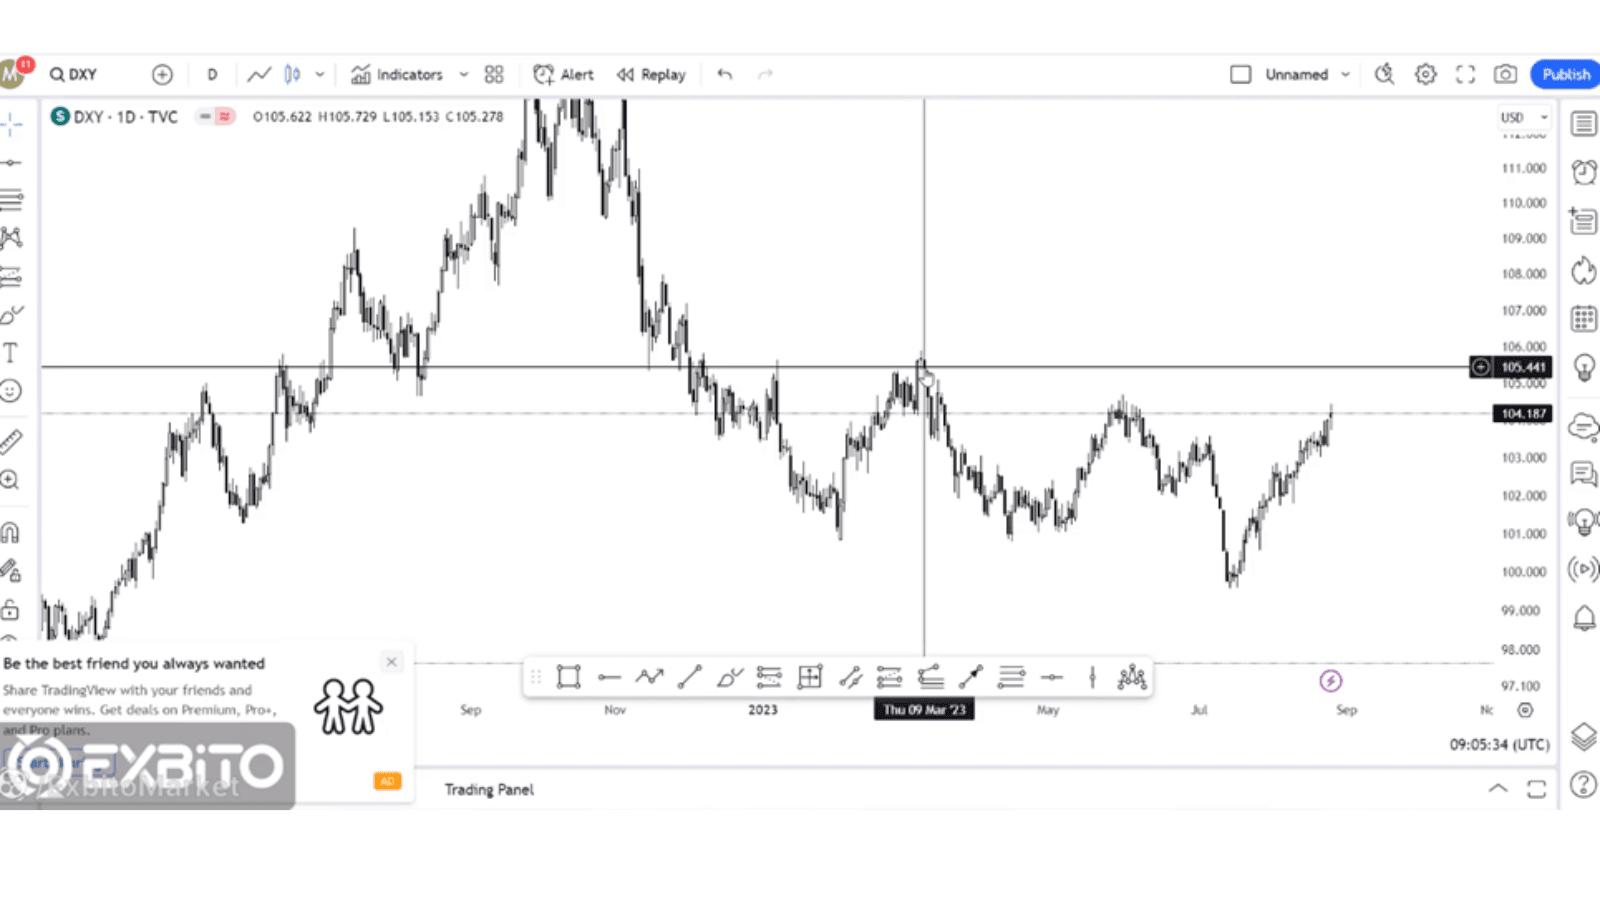
Task: Toggle magnet mode
Action: pos(11,533)
